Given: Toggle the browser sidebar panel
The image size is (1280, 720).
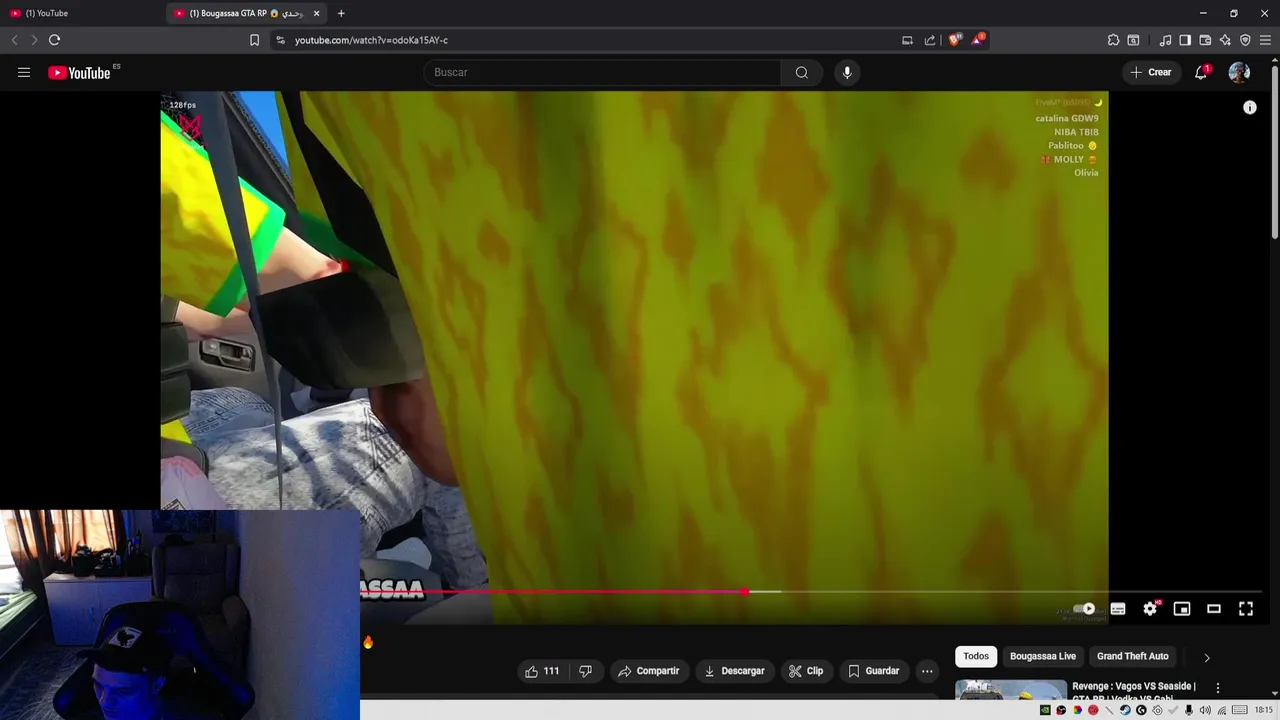Looking at the screenshot, I should (x=1185, y=40).
